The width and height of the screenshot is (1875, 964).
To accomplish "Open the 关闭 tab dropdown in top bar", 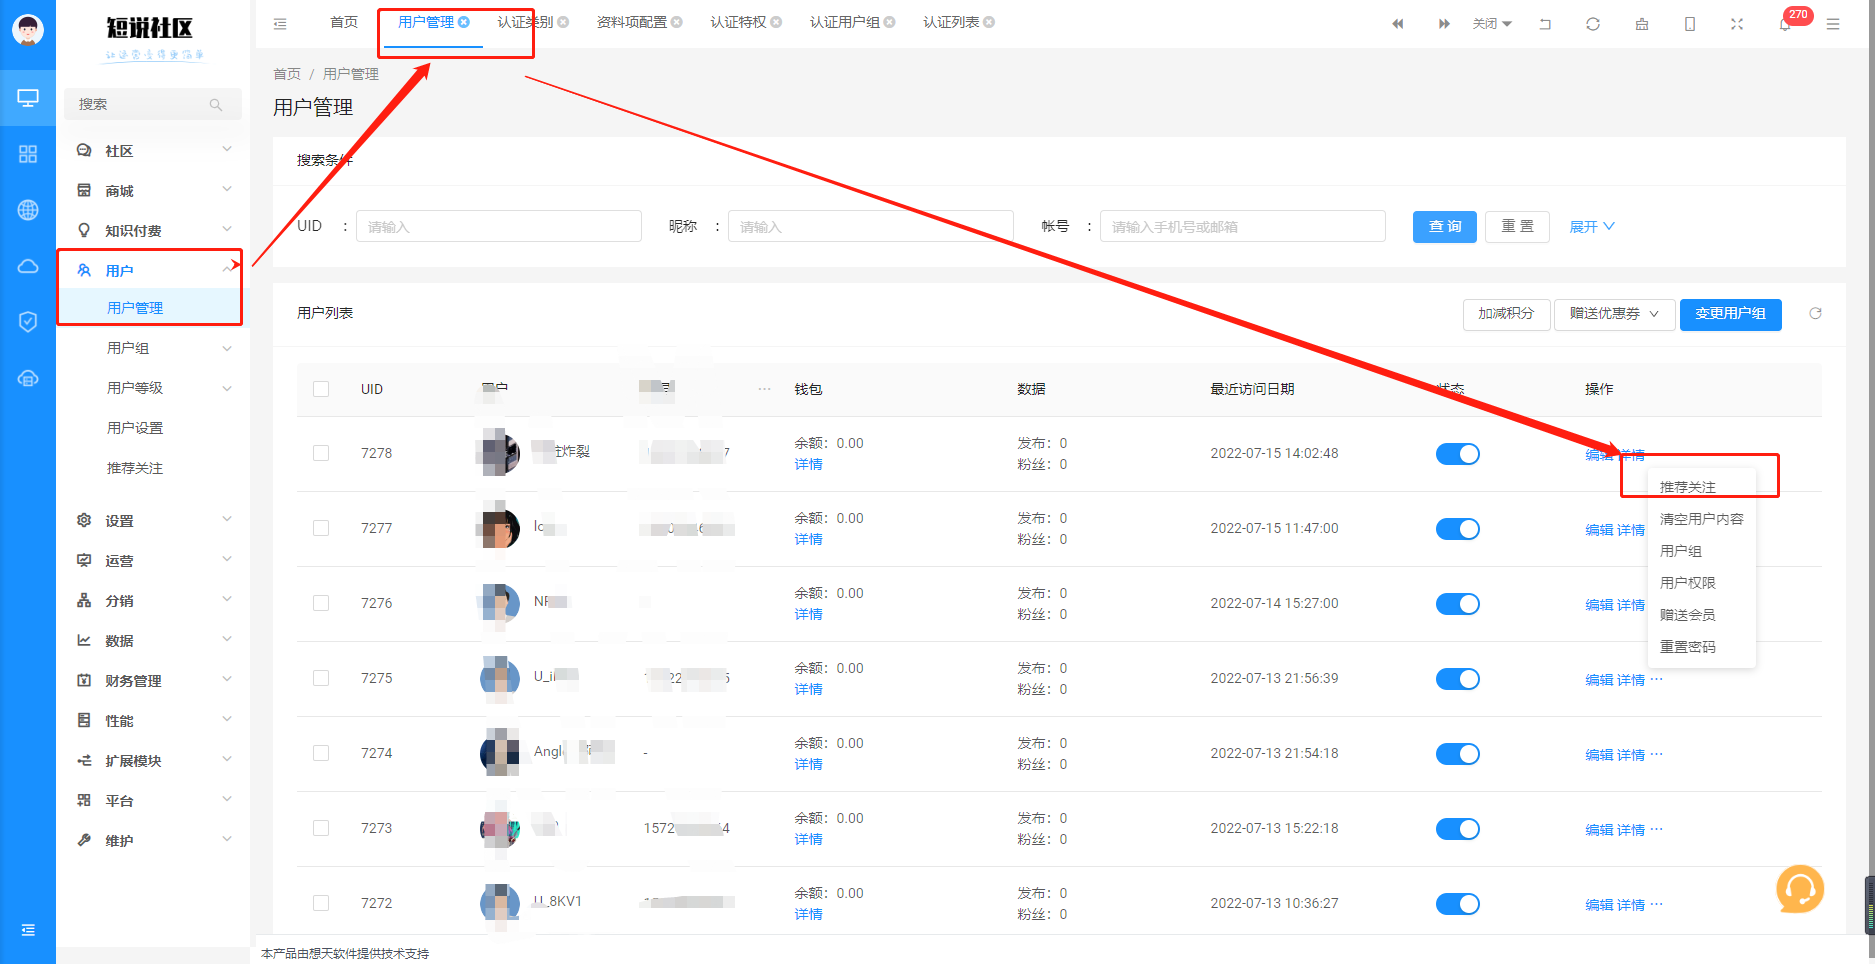I will tap(1492, 23).
